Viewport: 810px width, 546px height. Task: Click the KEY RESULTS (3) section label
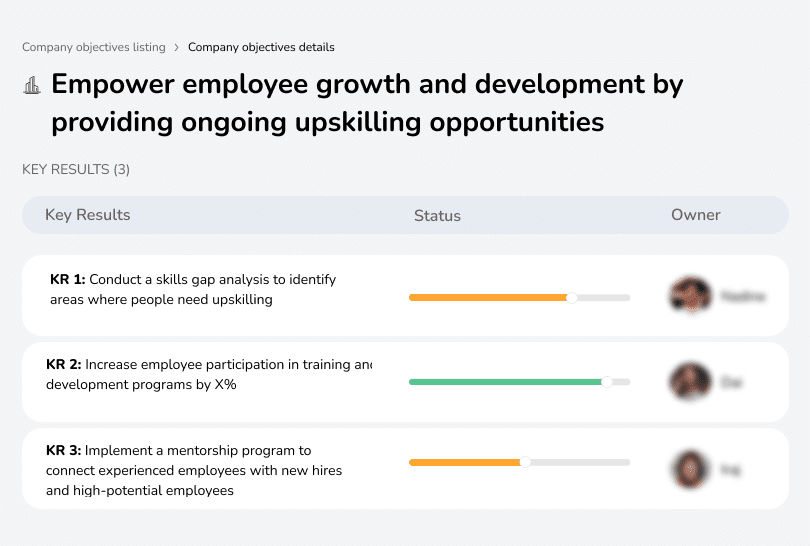(76, 170)
